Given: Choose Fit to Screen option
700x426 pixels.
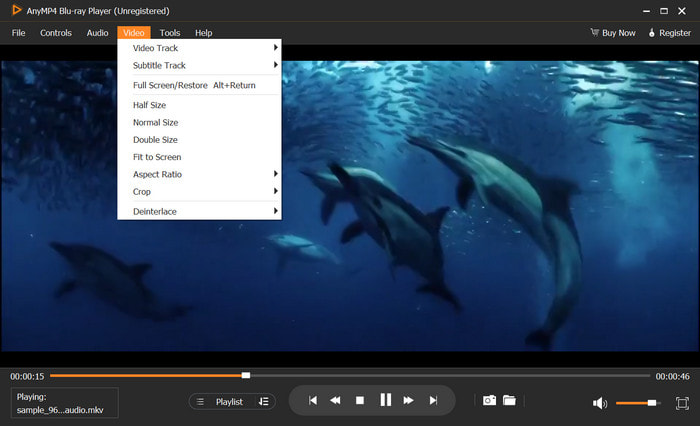Looking at the screenshot, I should pos(199,157).
